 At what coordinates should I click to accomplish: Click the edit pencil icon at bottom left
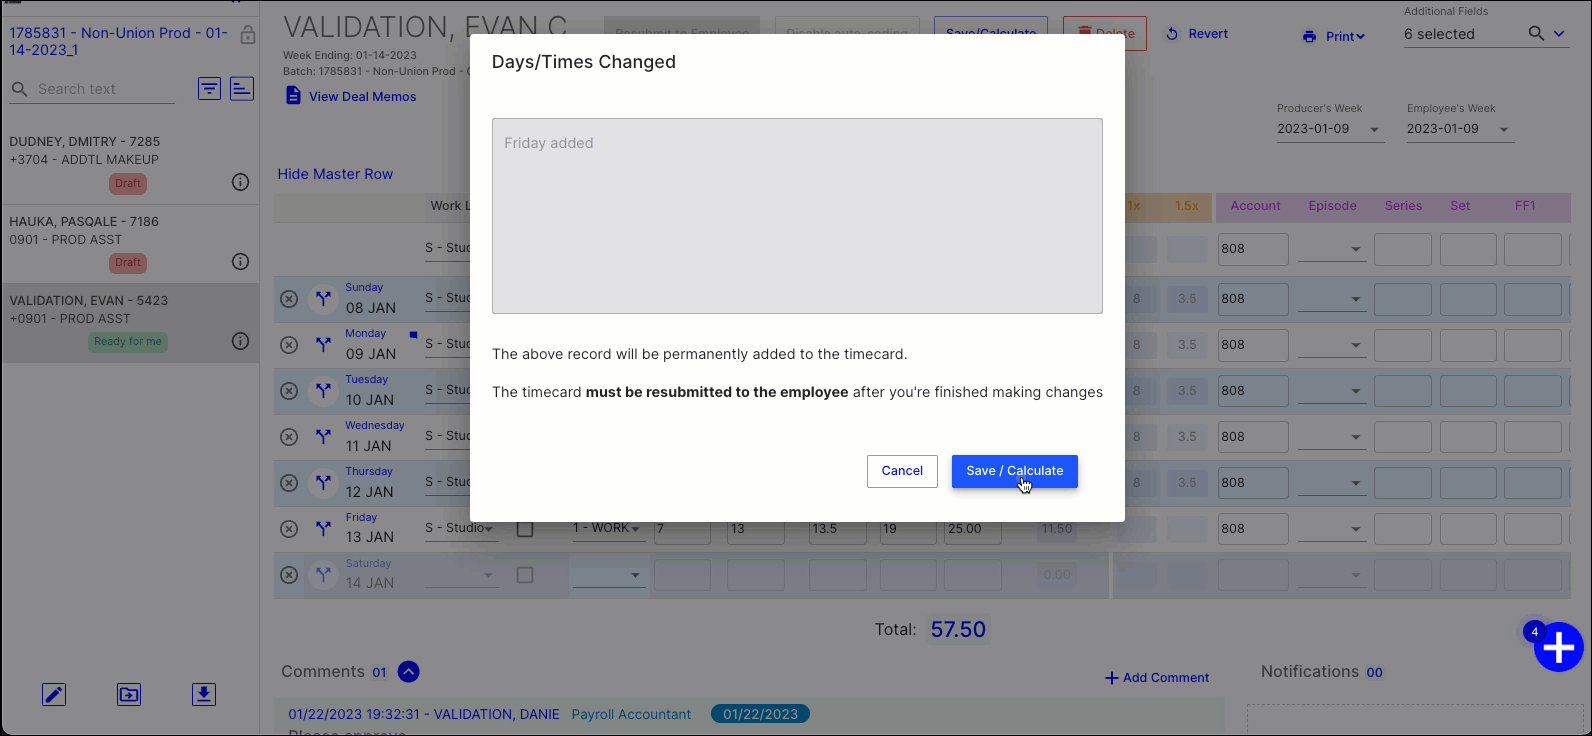[x=54, y=694]
